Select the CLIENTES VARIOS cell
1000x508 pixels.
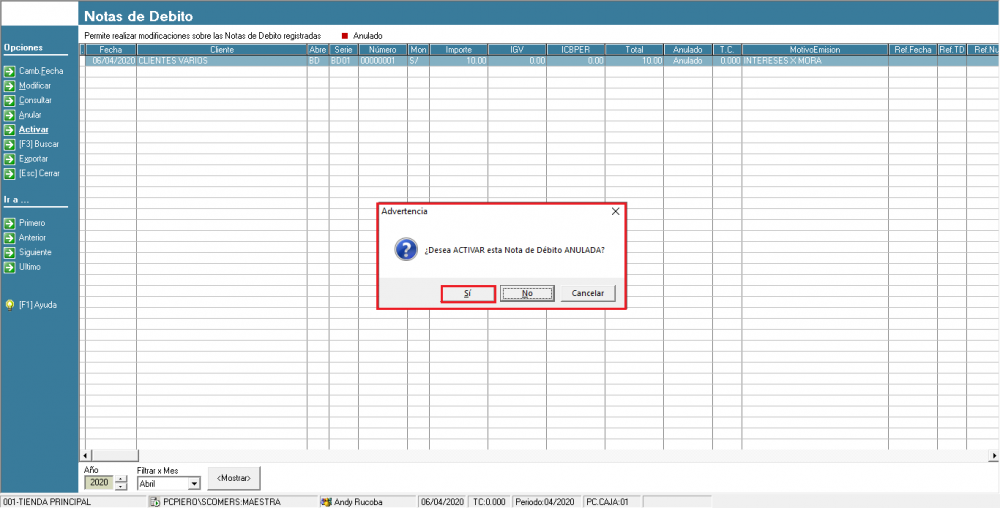click(x=222, y=61)
